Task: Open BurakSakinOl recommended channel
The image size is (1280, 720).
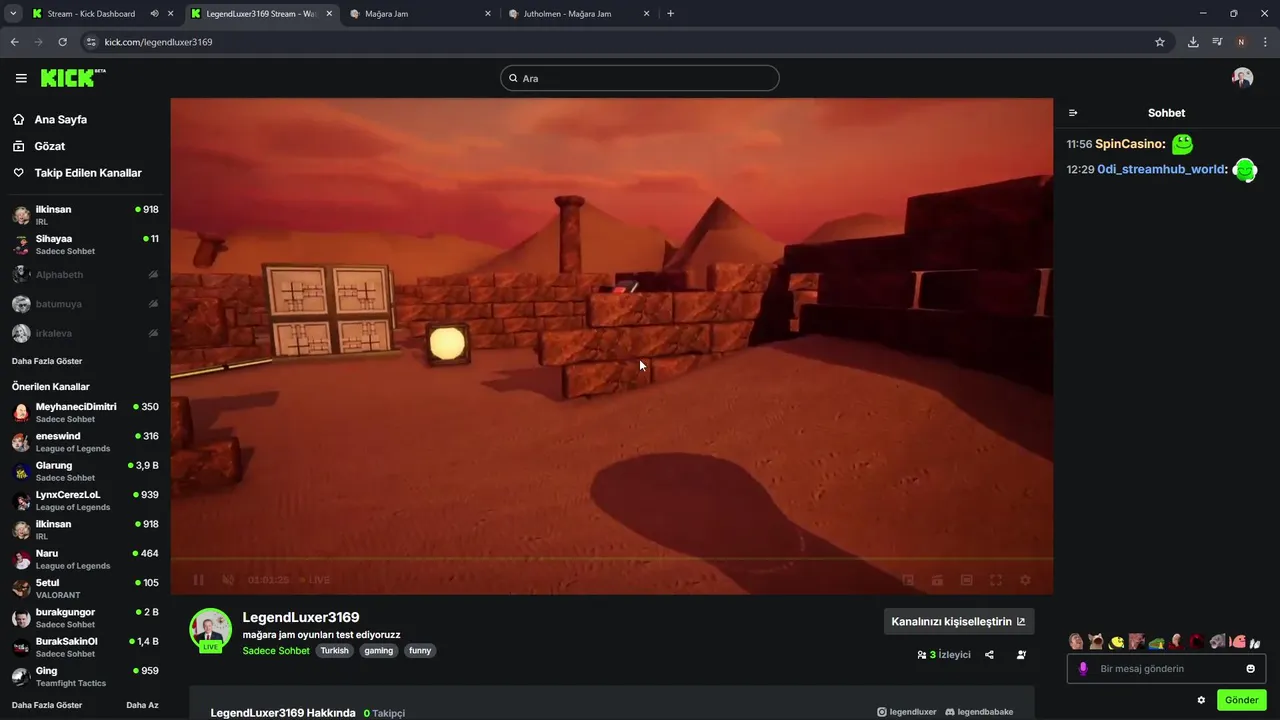Action: tap(85, 647)
